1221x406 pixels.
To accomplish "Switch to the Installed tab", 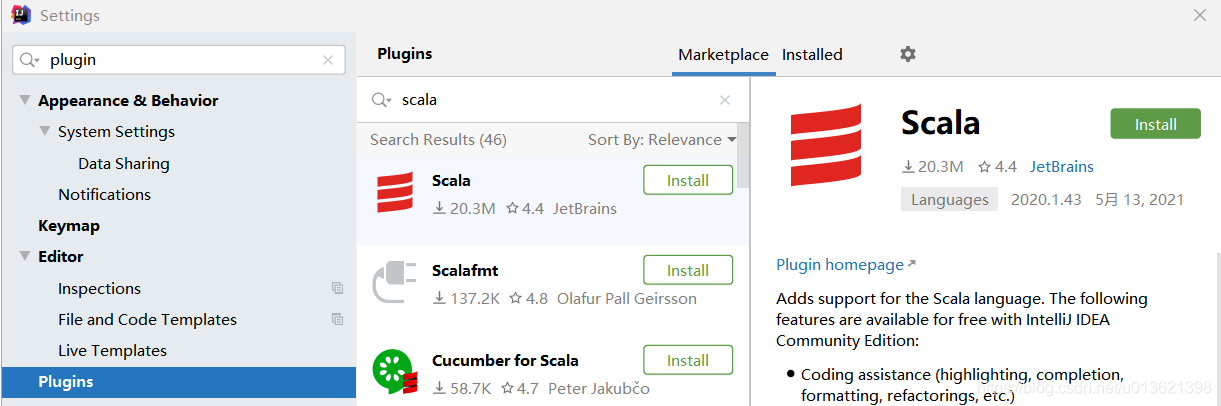I will pyautogui.click(x=812, y=55).
